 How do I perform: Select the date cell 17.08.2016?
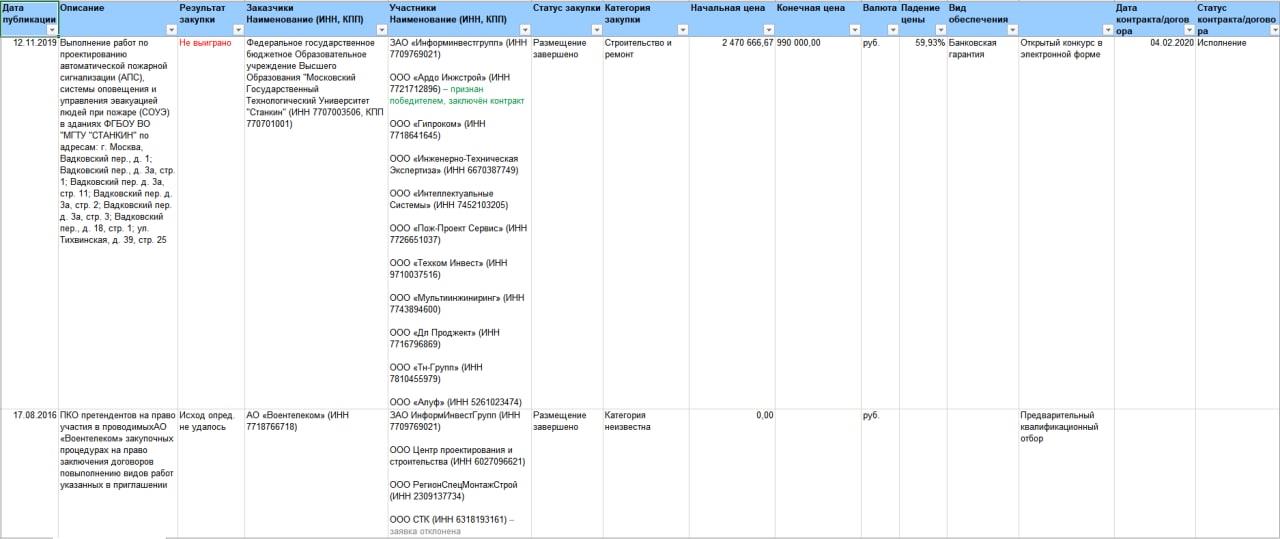tap(29, 474)
